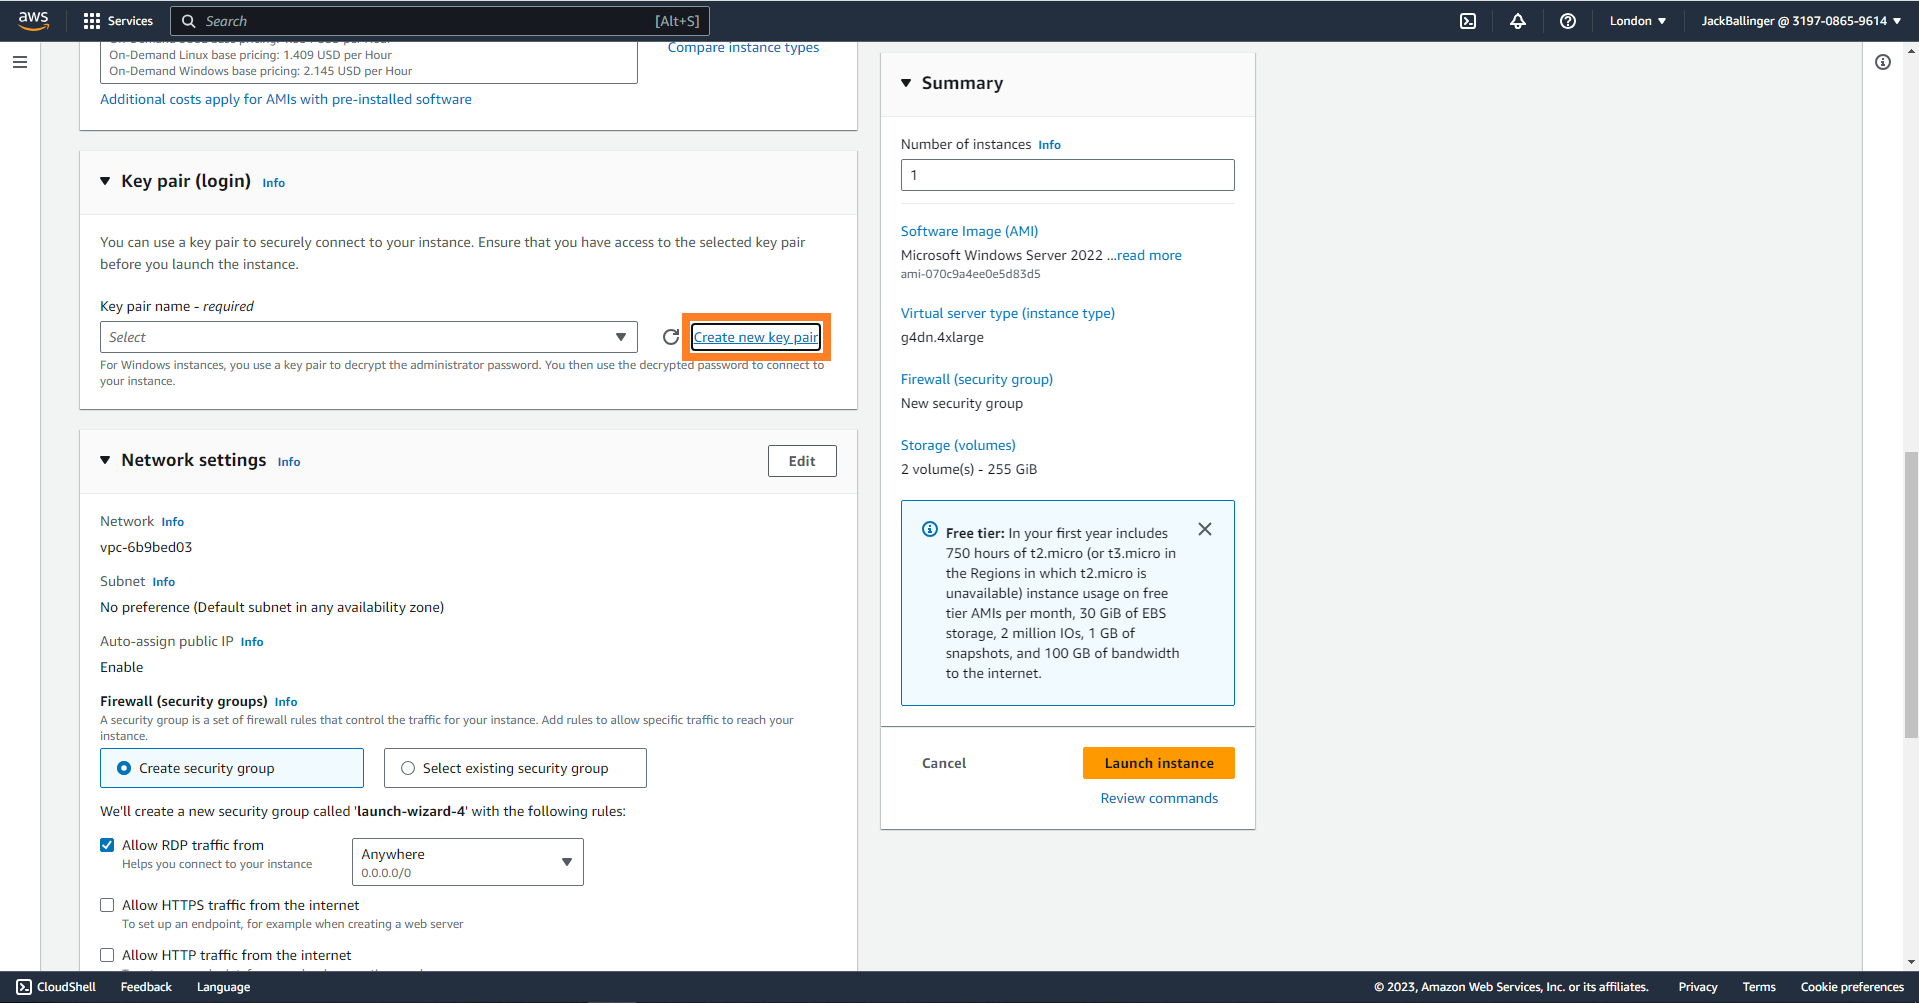The image size is (1919, 1003).
Task: Refresh the key pair list
Action: [x=671, y=337]
